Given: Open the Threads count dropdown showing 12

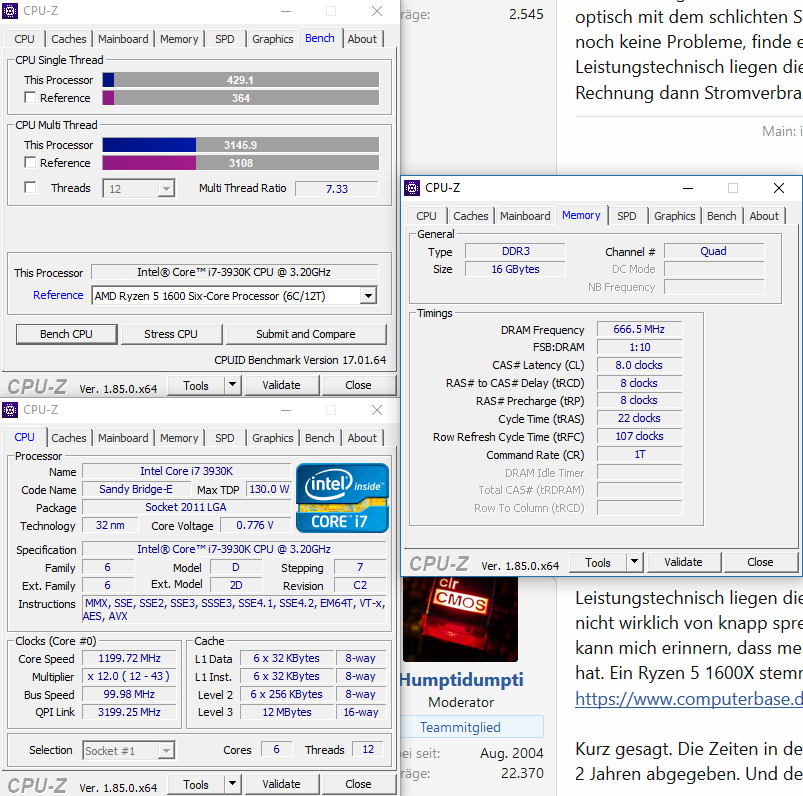Looking at the screenshot, I should coord(138,188).
